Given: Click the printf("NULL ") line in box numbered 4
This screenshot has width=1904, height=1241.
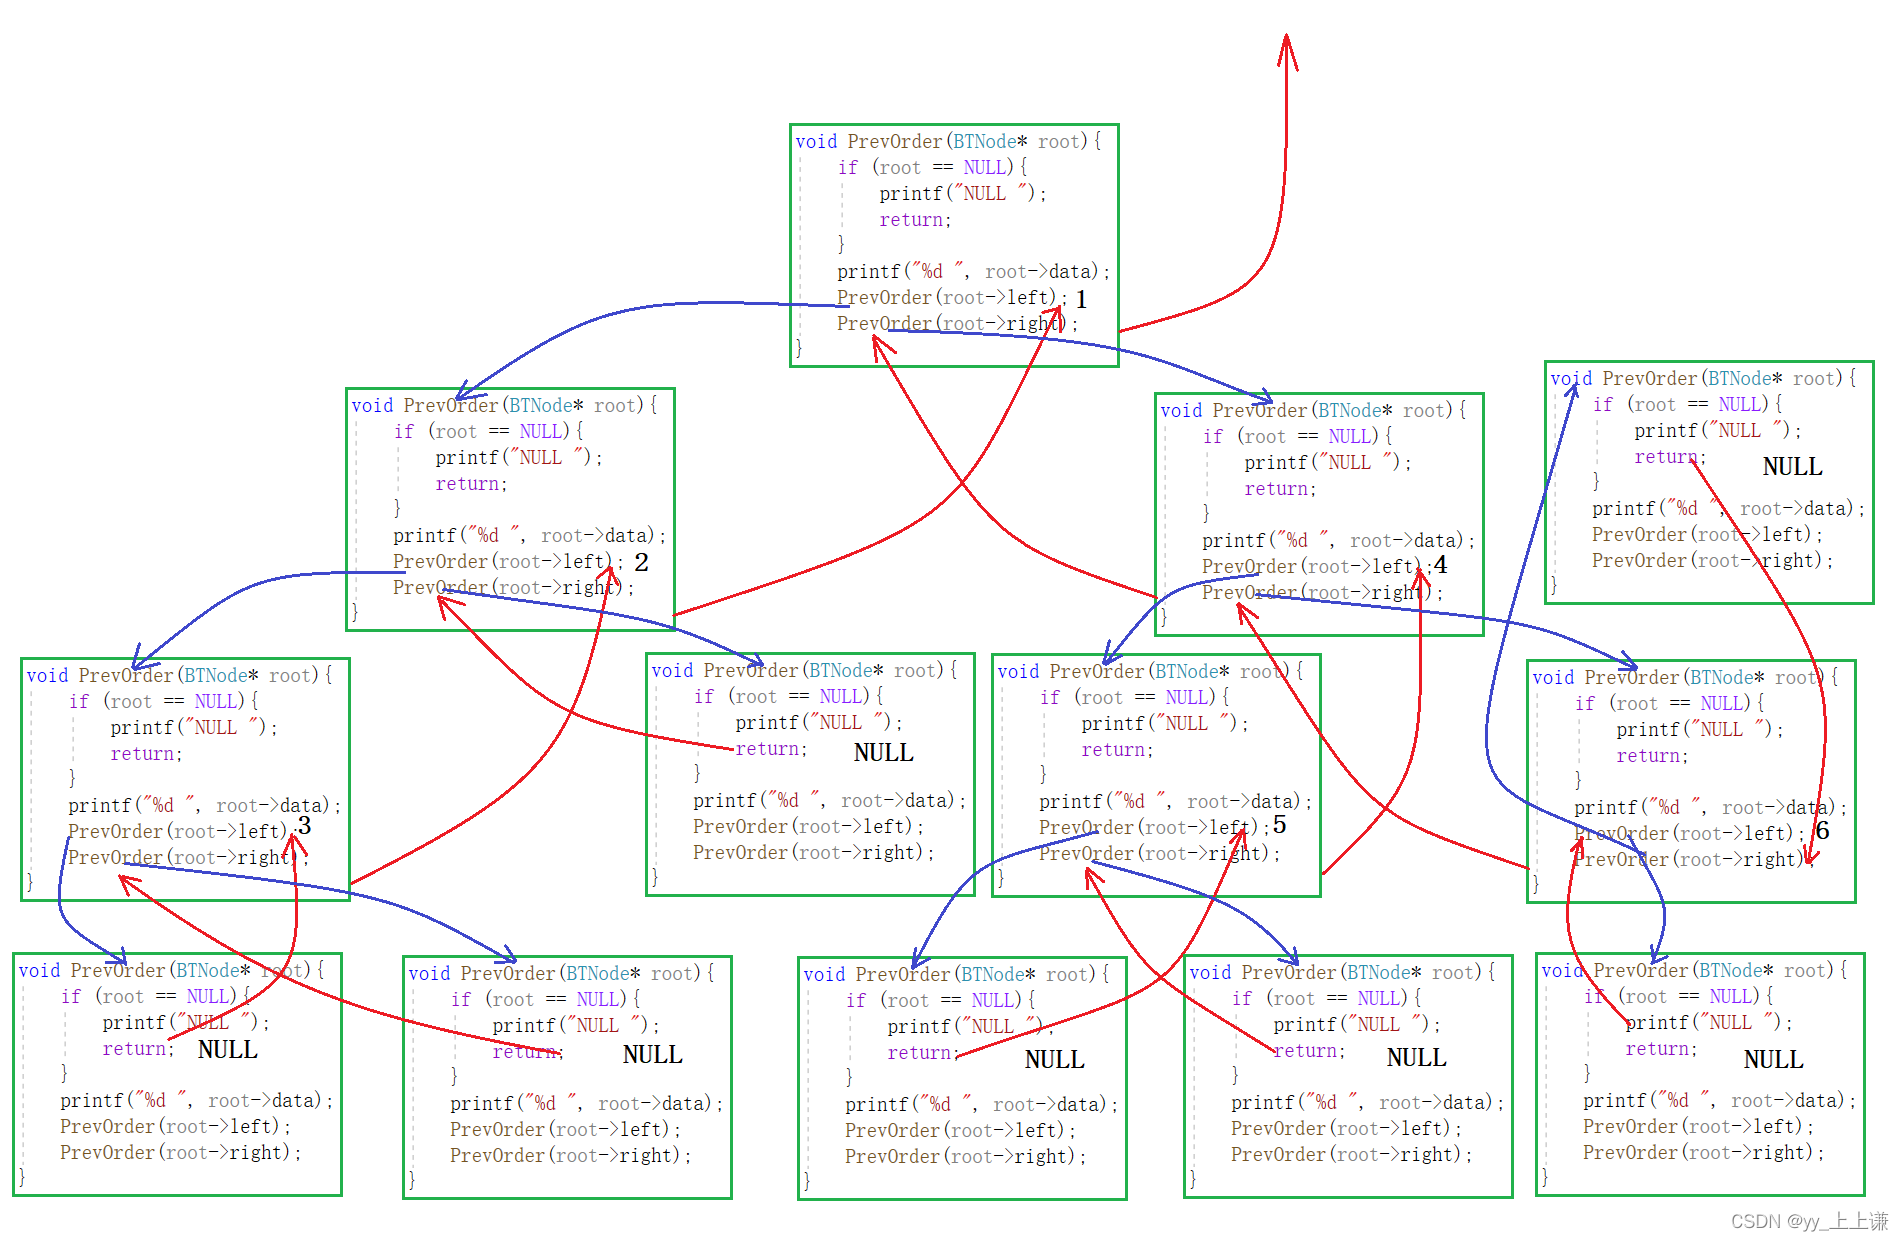Looking at the screenshot, I should [1328, 463].
